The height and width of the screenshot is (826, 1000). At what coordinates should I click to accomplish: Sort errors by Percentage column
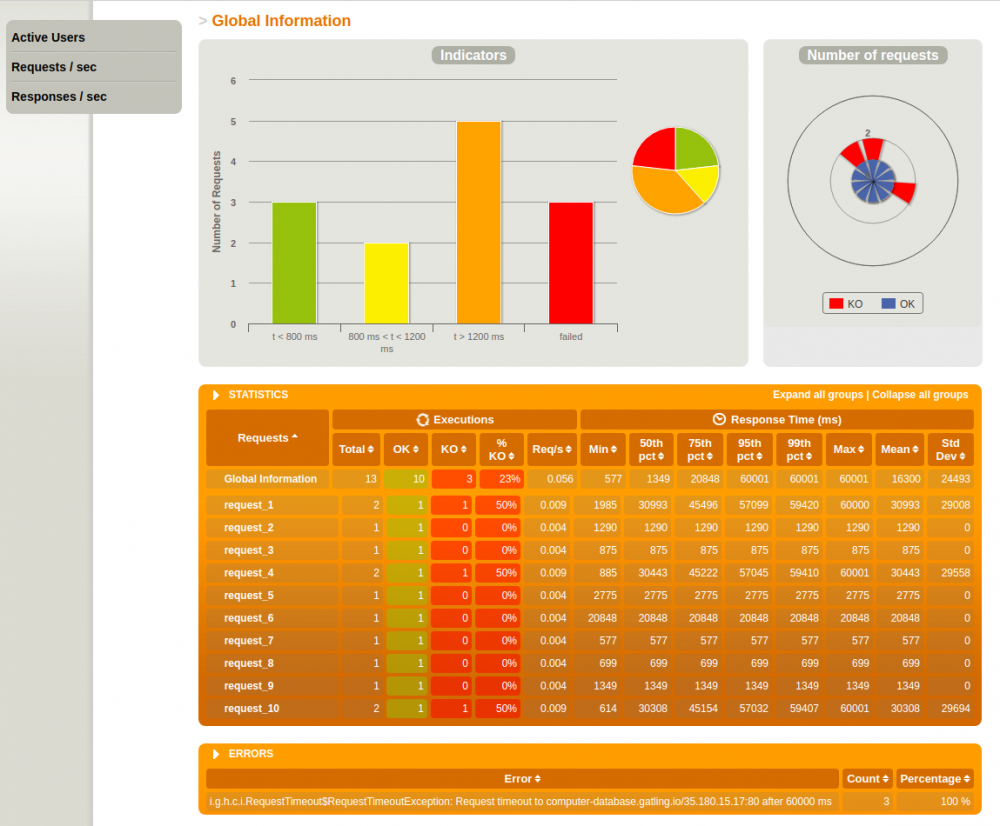point(934,779)
